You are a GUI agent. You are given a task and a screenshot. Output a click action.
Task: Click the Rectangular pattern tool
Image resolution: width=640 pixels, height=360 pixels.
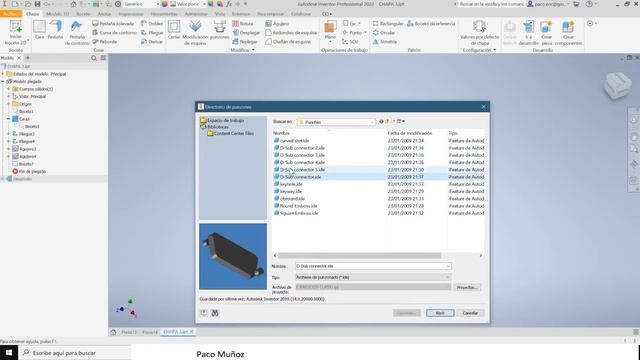(x=388, y=24)
